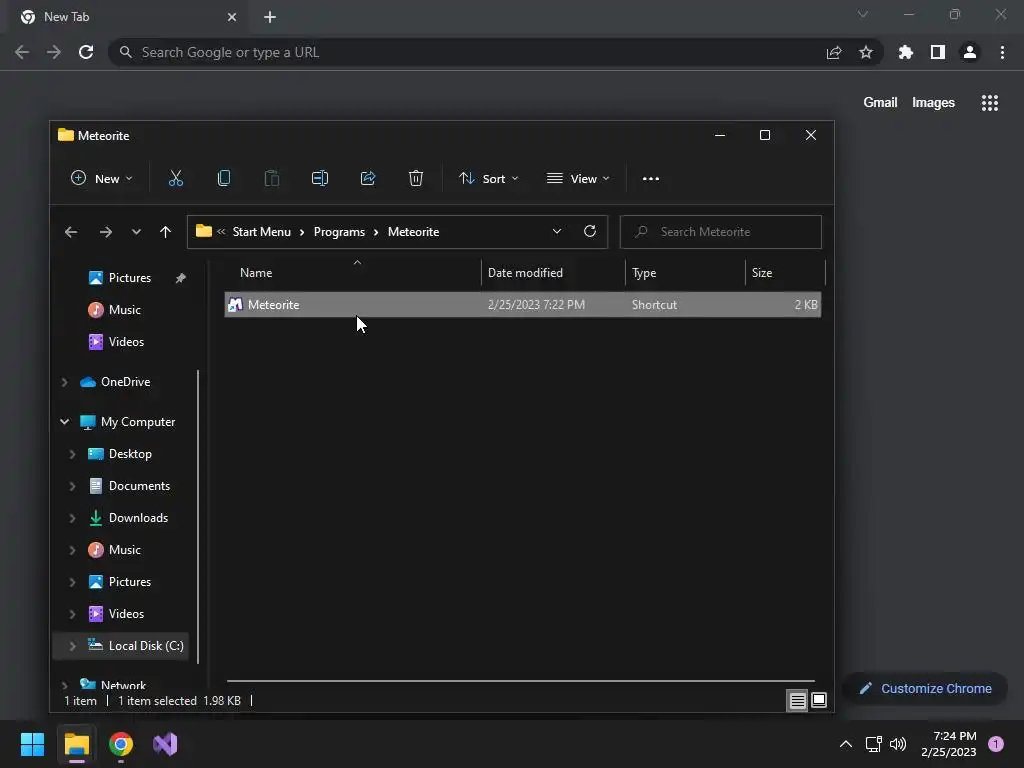The width and height of the screenshot is (1024, 768).
Task: Open the volume speaker tray icon
Action: (898, 744)
